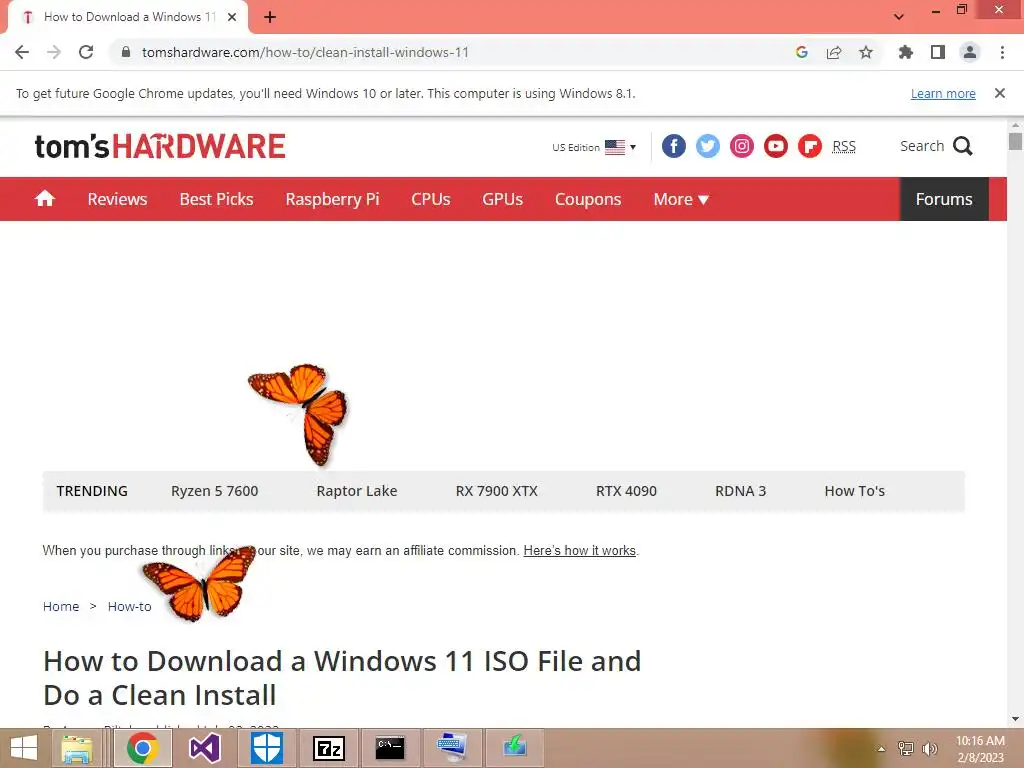
Task: Share this page via share icon
Action: [x=834, y=52]
